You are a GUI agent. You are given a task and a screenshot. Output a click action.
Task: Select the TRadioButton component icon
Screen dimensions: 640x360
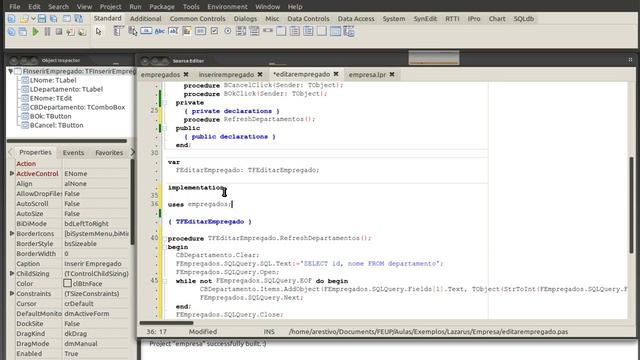point(228,31)
